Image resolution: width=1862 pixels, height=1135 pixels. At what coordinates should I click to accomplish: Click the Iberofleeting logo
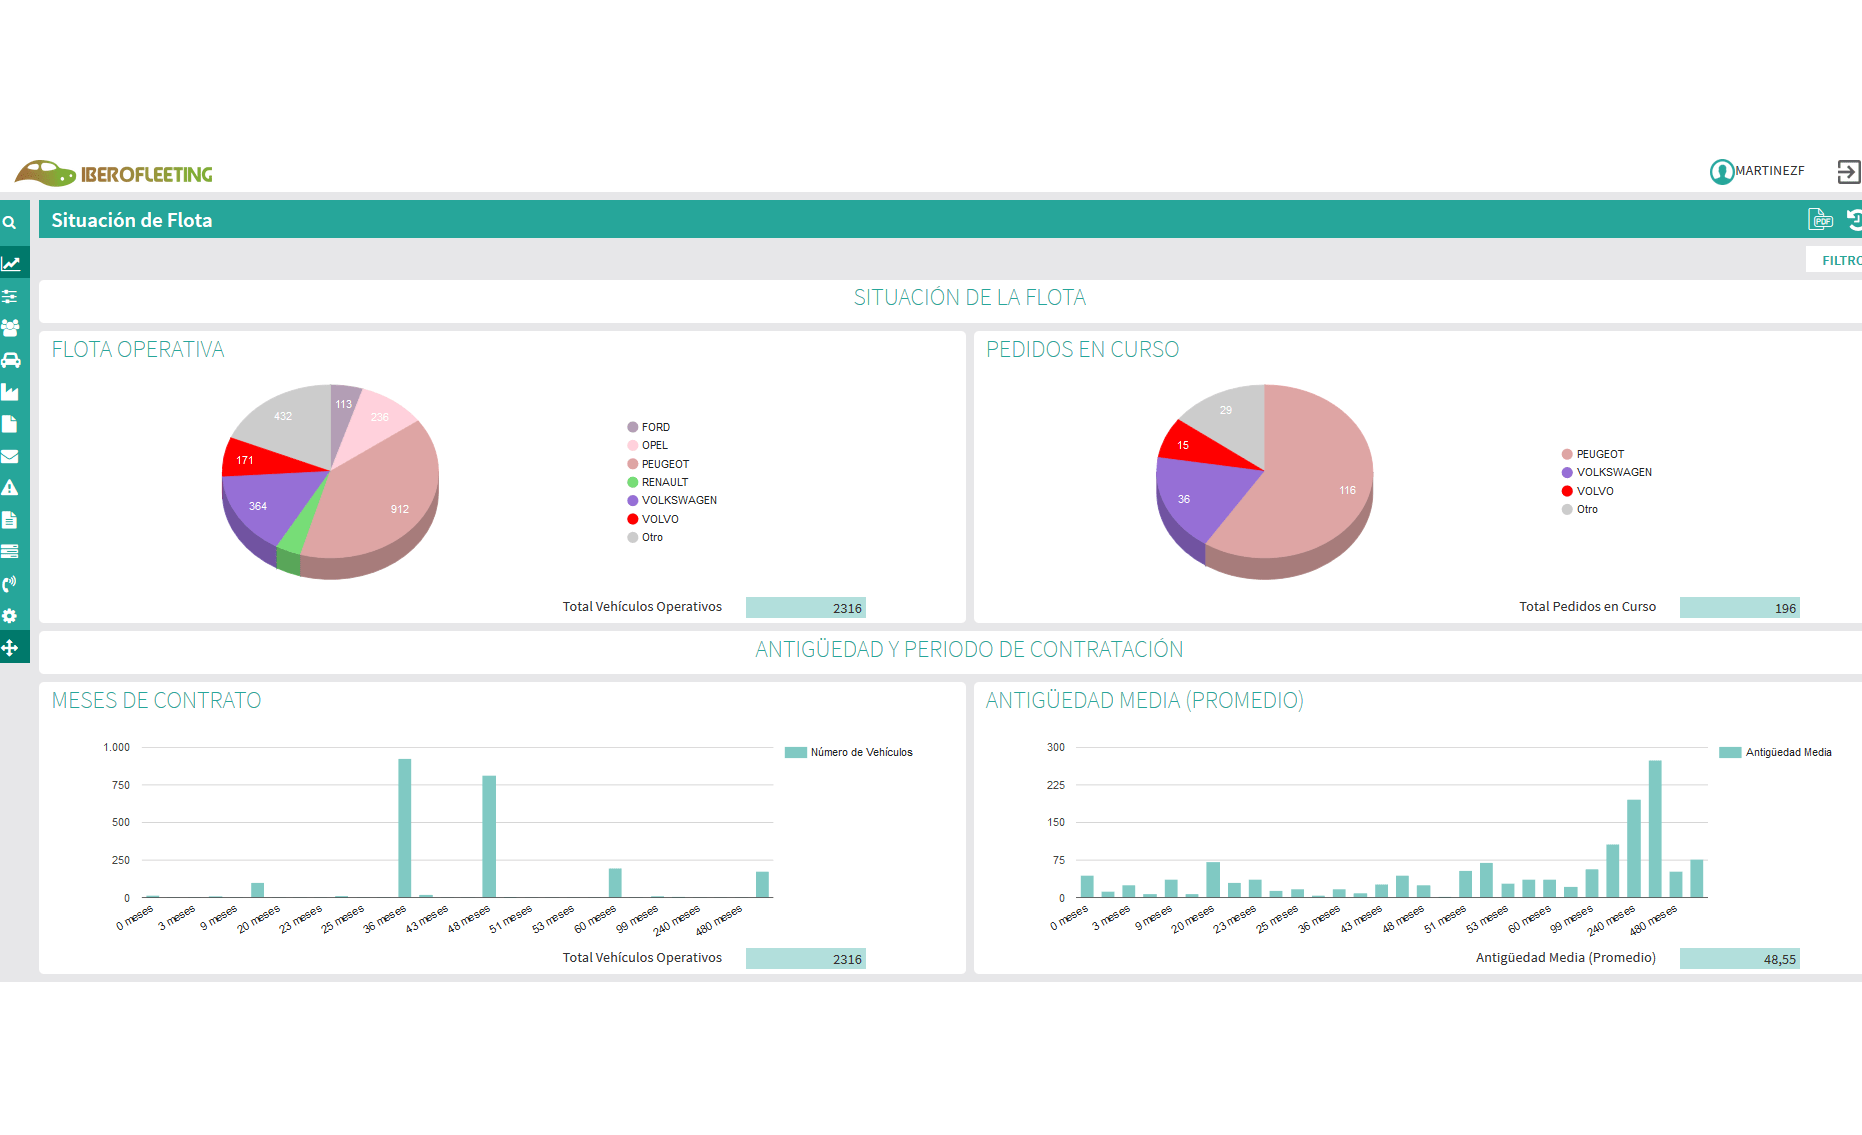click(x=114, y=173)
